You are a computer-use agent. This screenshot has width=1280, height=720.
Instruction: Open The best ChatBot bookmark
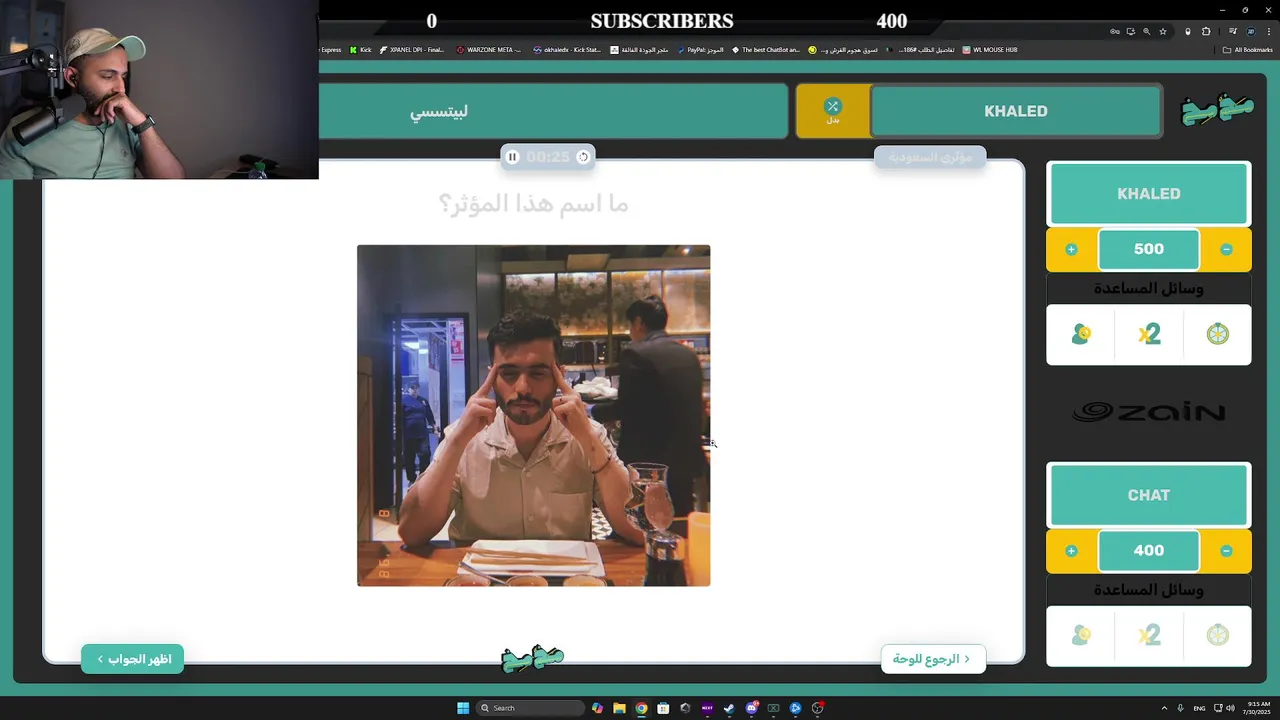(x=766, y=50)
